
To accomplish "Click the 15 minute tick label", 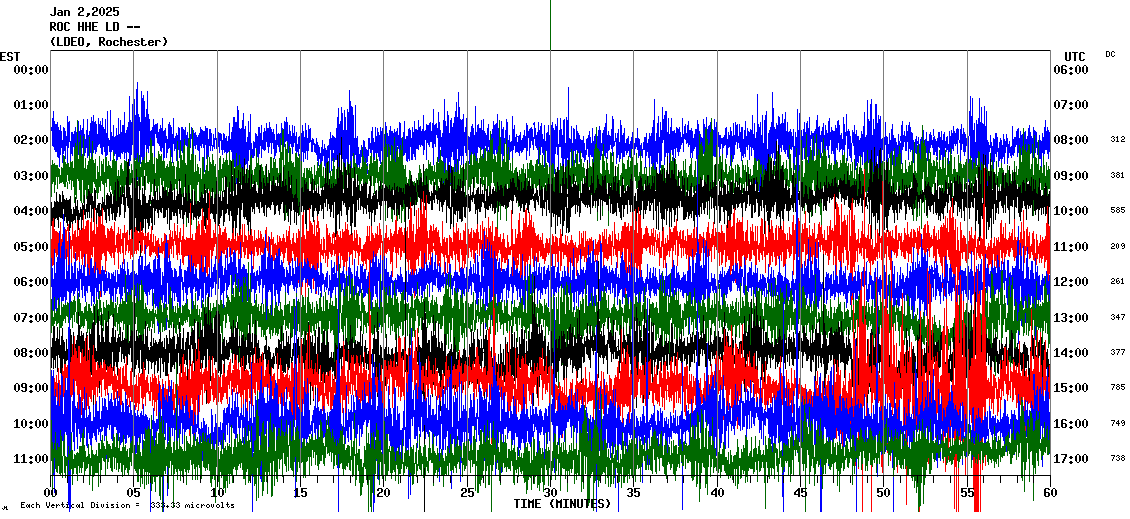I will [x=300, y=494].
